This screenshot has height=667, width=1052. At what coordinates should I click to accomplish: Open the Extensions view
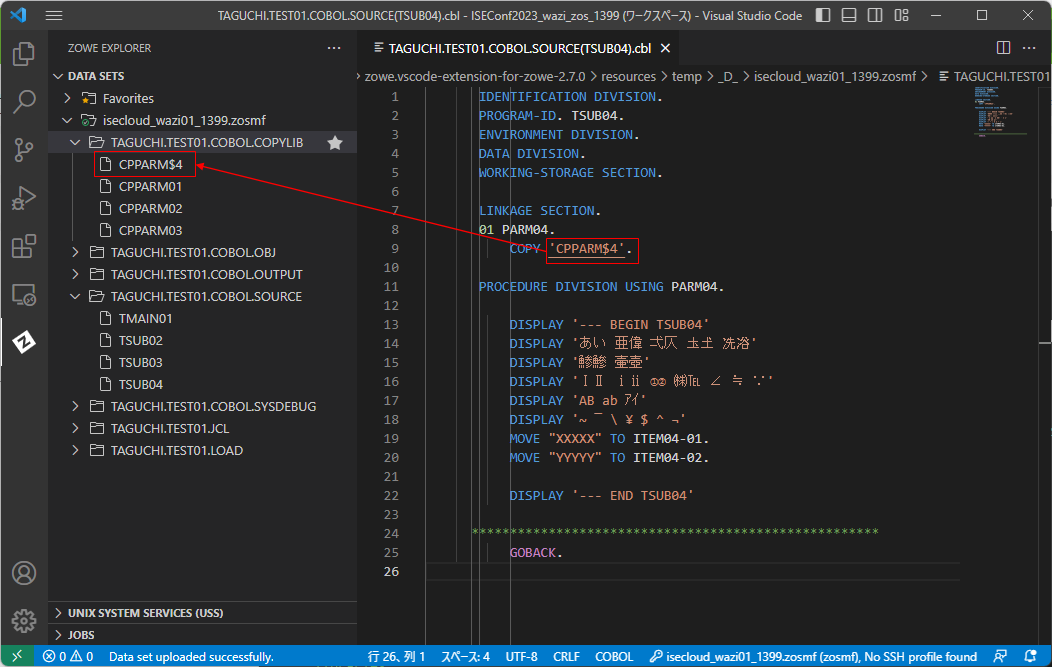(x=24, y=246)
